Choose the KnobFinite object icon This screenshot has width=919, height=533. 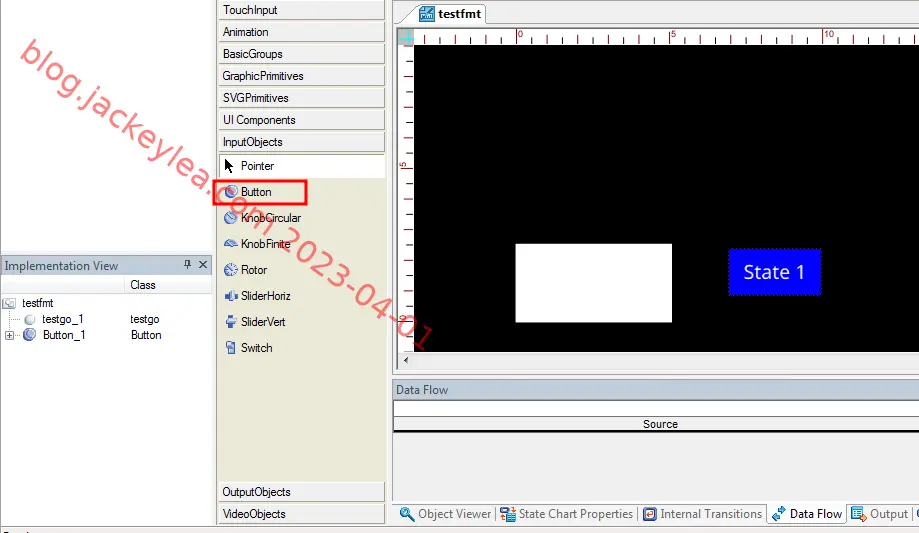coord(231,243)
